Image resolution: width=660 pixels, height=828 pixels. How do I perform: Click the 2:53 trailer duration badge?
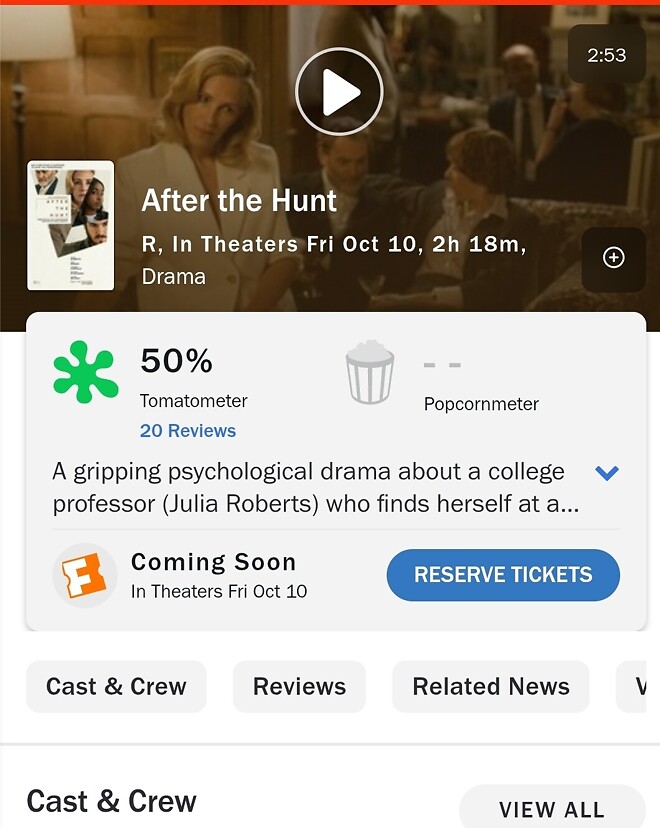click(x=606, y=55)
